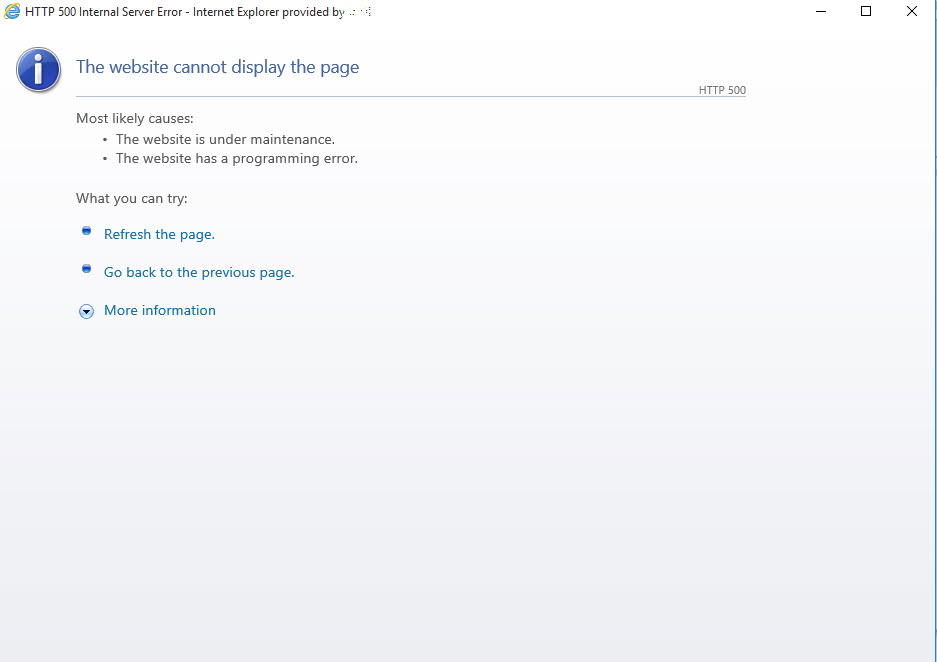The height and width of the screenshot is (662, 937).
Task: Click the dot bullet before "programming error" line
Action: pos(105,159)
